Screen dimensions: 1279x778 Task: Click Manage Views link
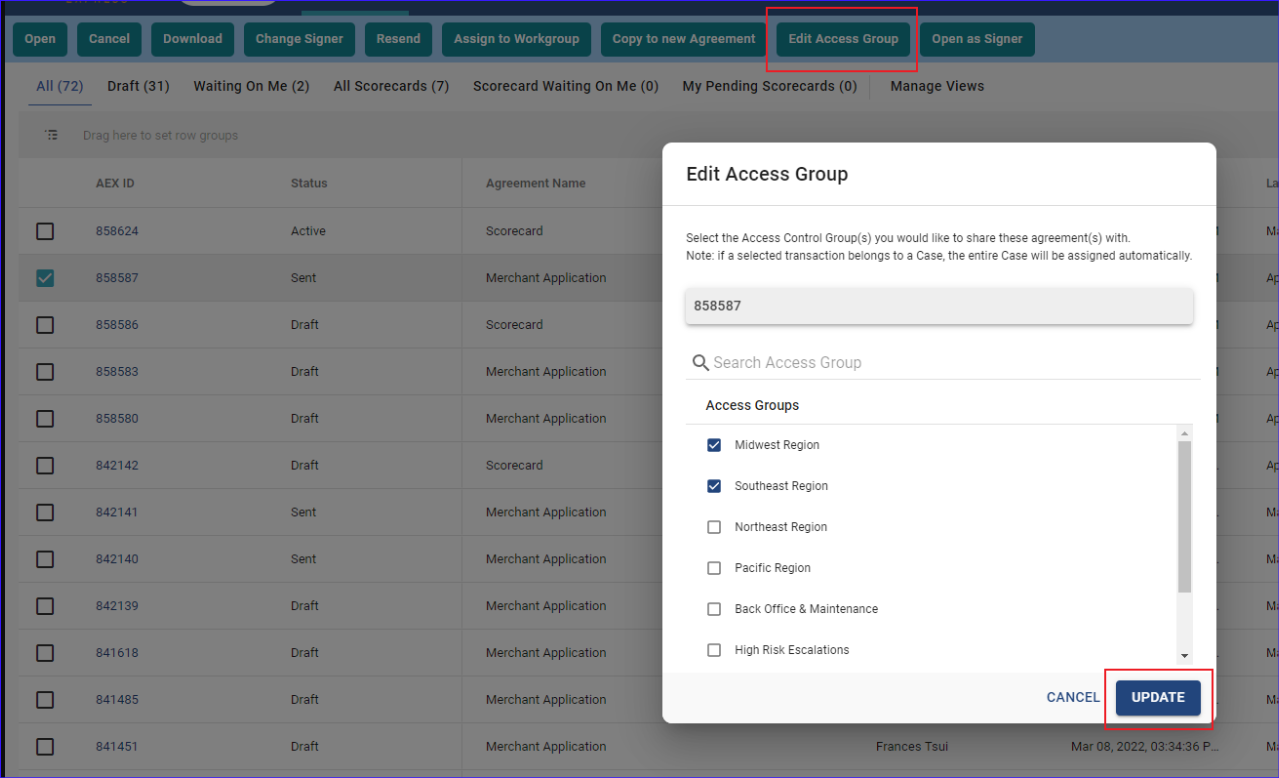click(x=937, y=86)
